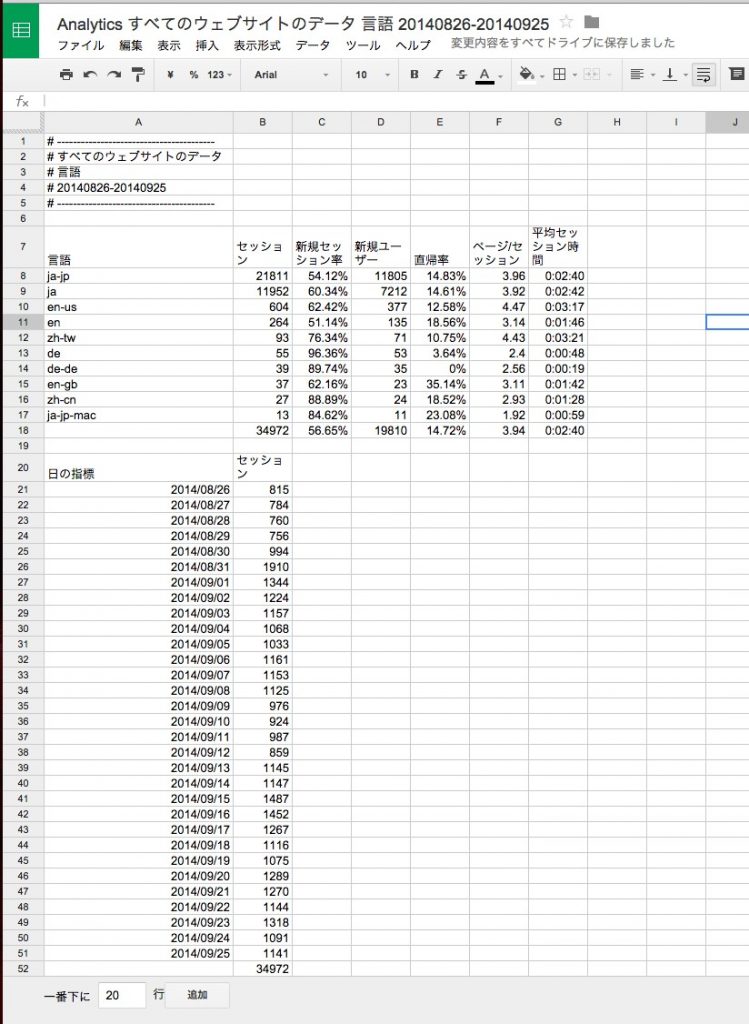Toggle strikethrough formatting
749x1024 pixels.
coord(462,74)
